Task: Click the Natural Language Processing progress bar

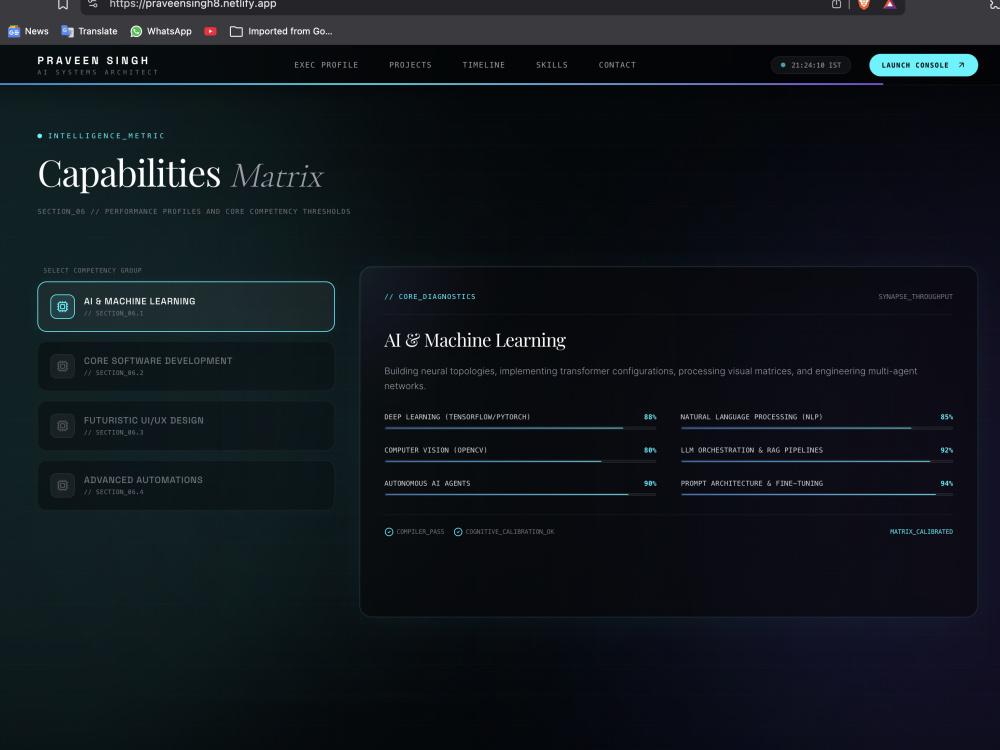Action: tap(816, 428)
